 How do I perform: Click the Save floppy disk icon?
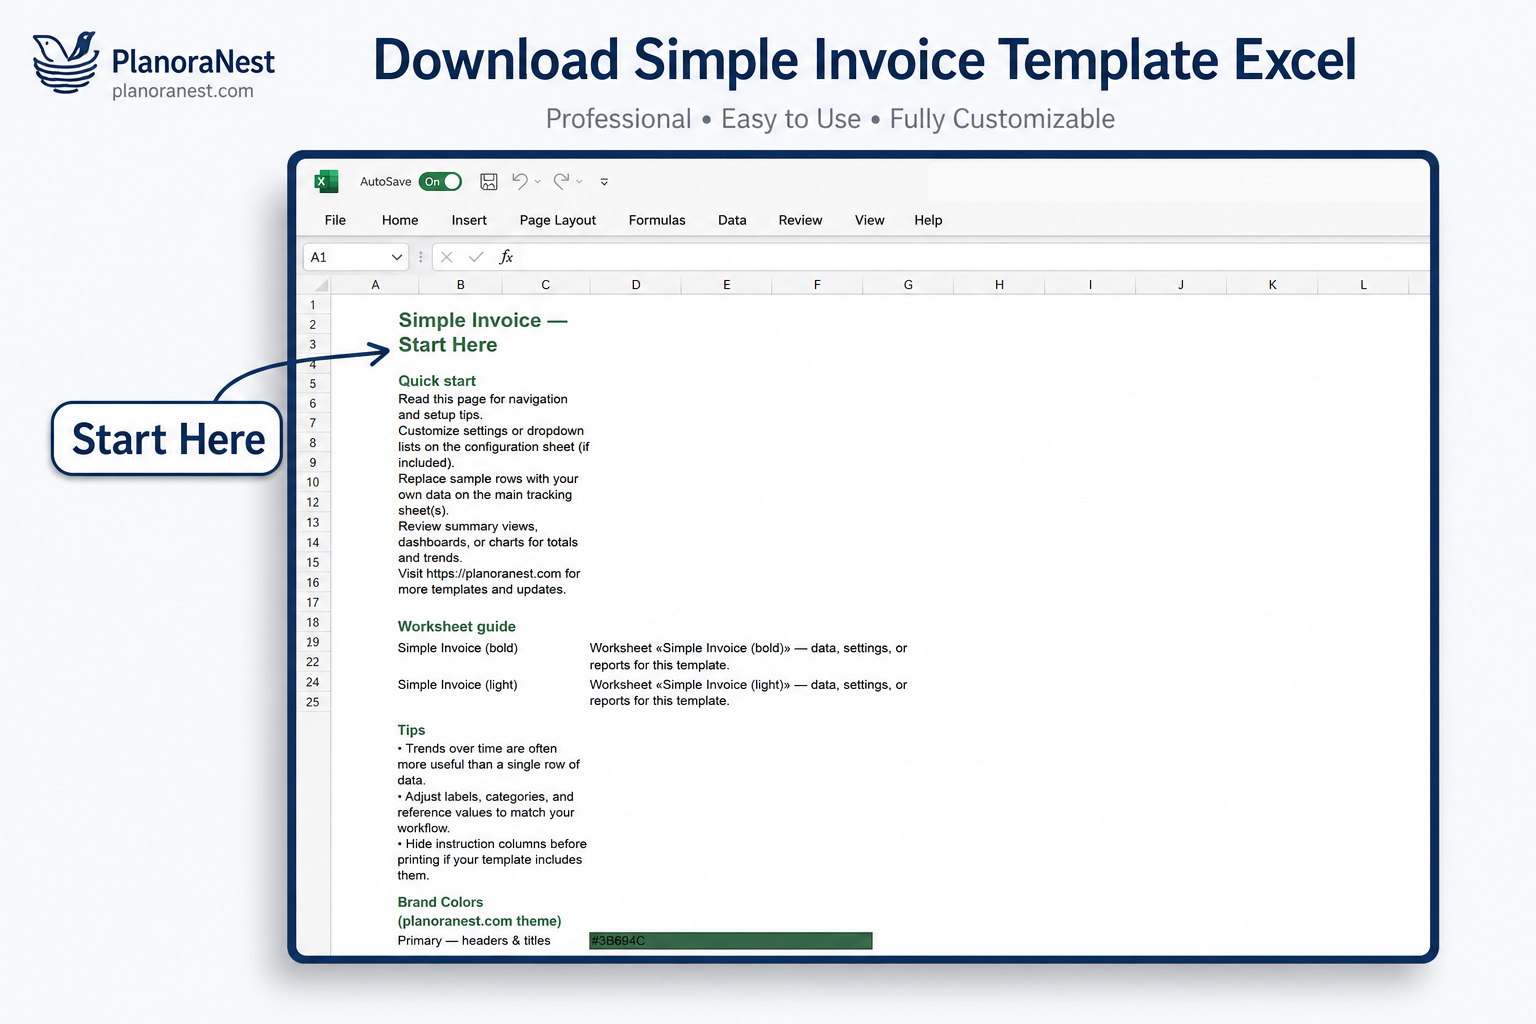(x=489, y=181)
